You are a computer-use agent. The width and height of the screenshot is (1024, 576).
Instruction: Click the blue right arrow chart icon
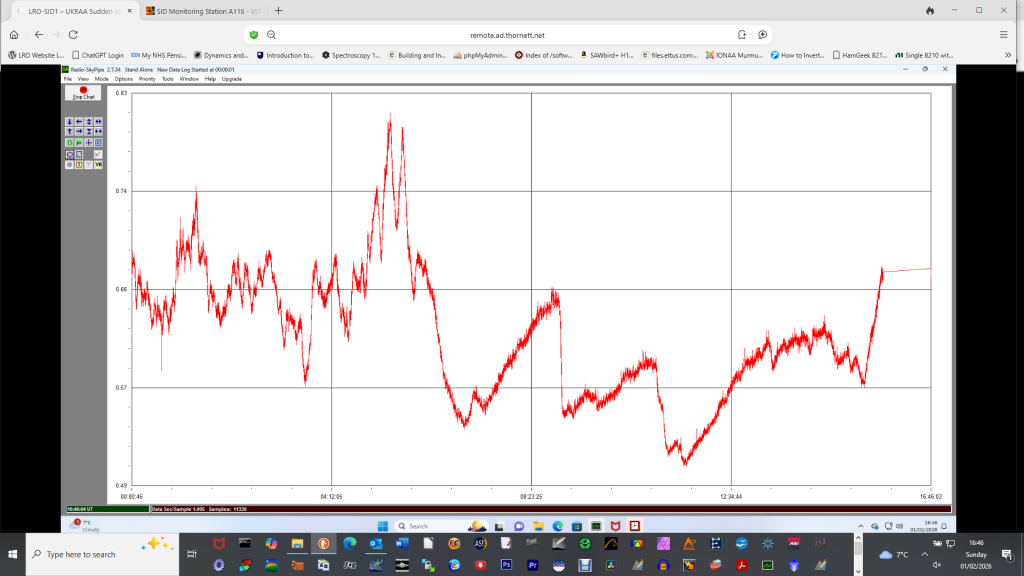(x=79, y=131)
